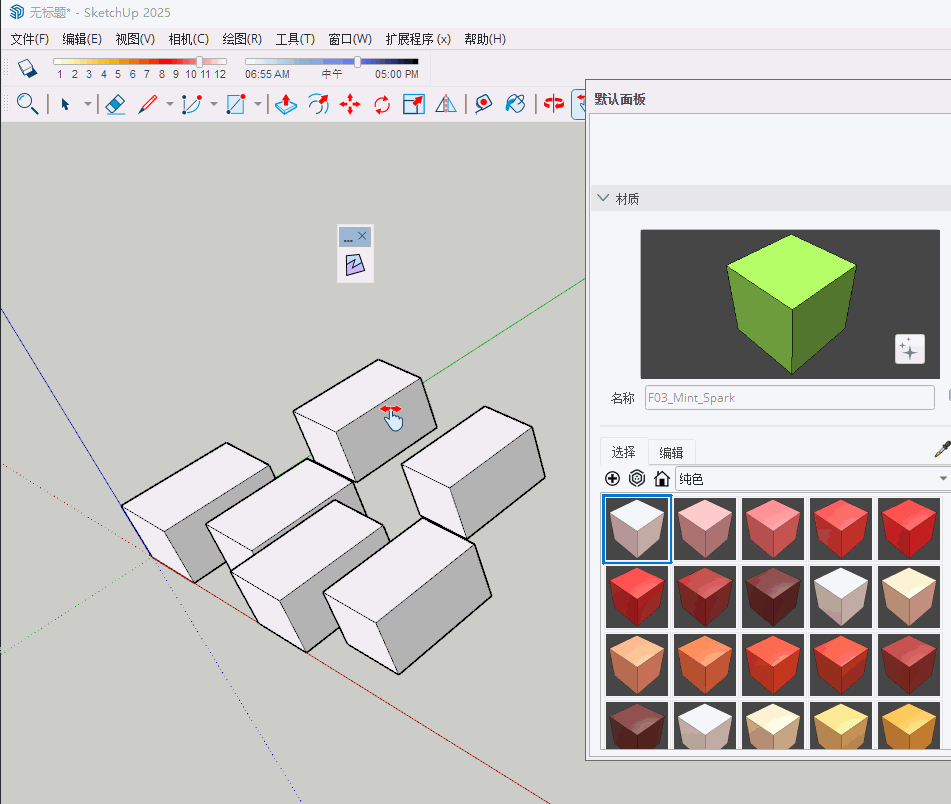The image size is (951, 804).
Task: Select the arrow Select tool
Action: [66, 104]
